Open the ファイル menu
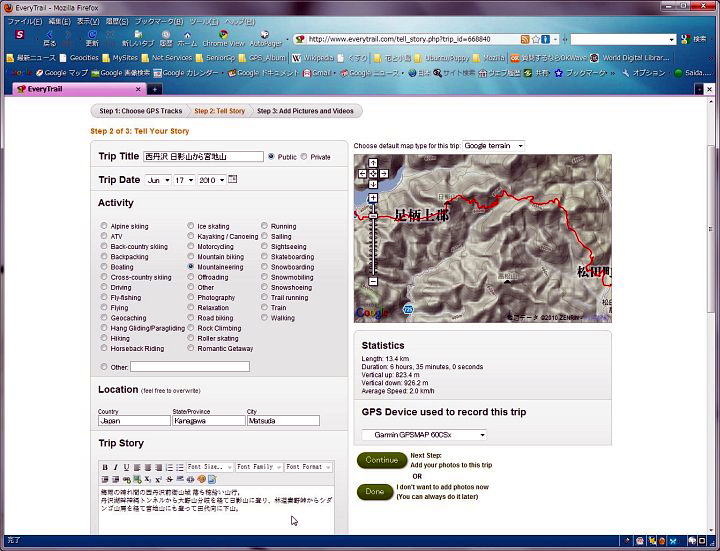Viewport: 720px width, 551px height. click(x=25, y=22)
